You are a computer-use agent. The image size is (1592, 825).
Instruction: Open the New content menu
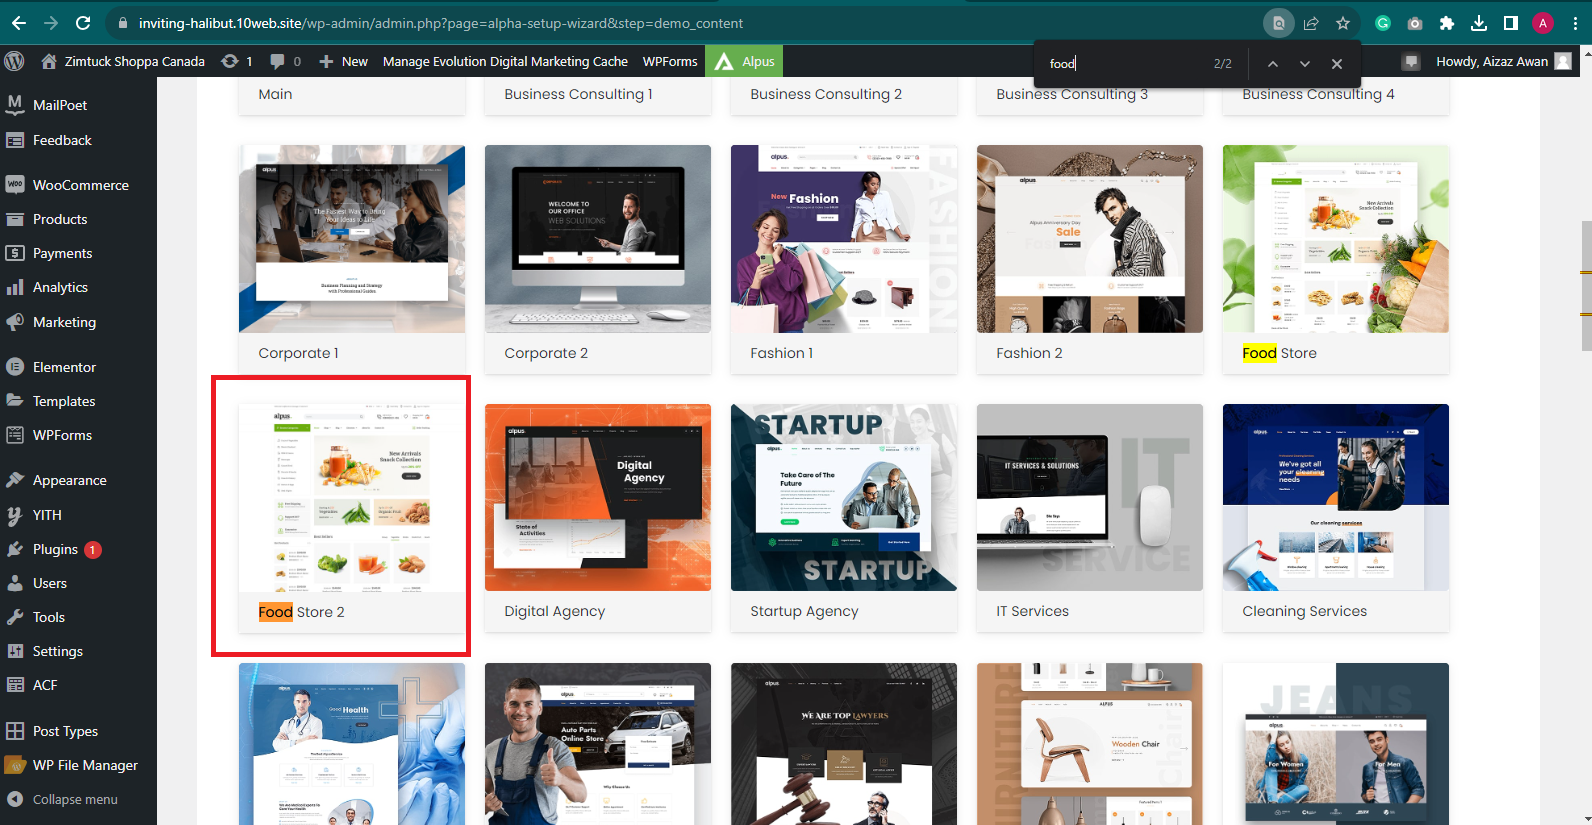click(343, 61)
